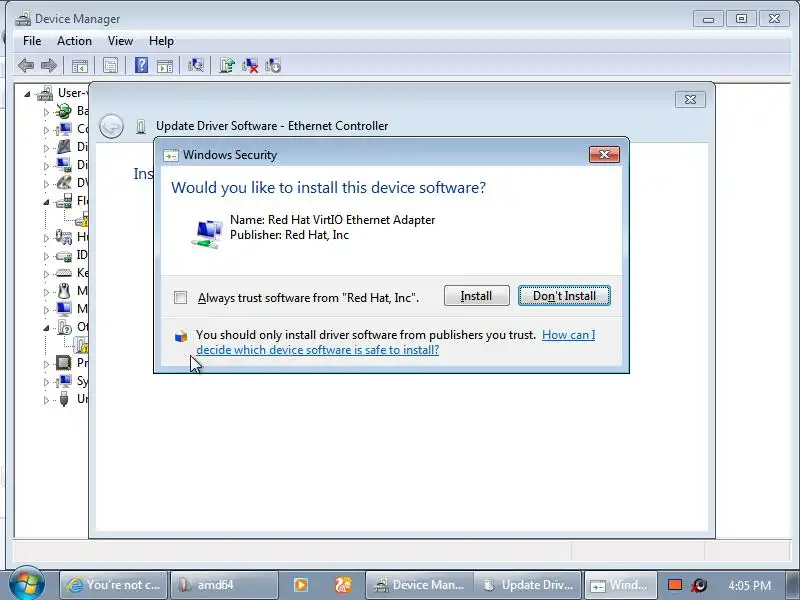
Task: Open the Help menu in Device Manager
Action: click(x=161, y=41)
